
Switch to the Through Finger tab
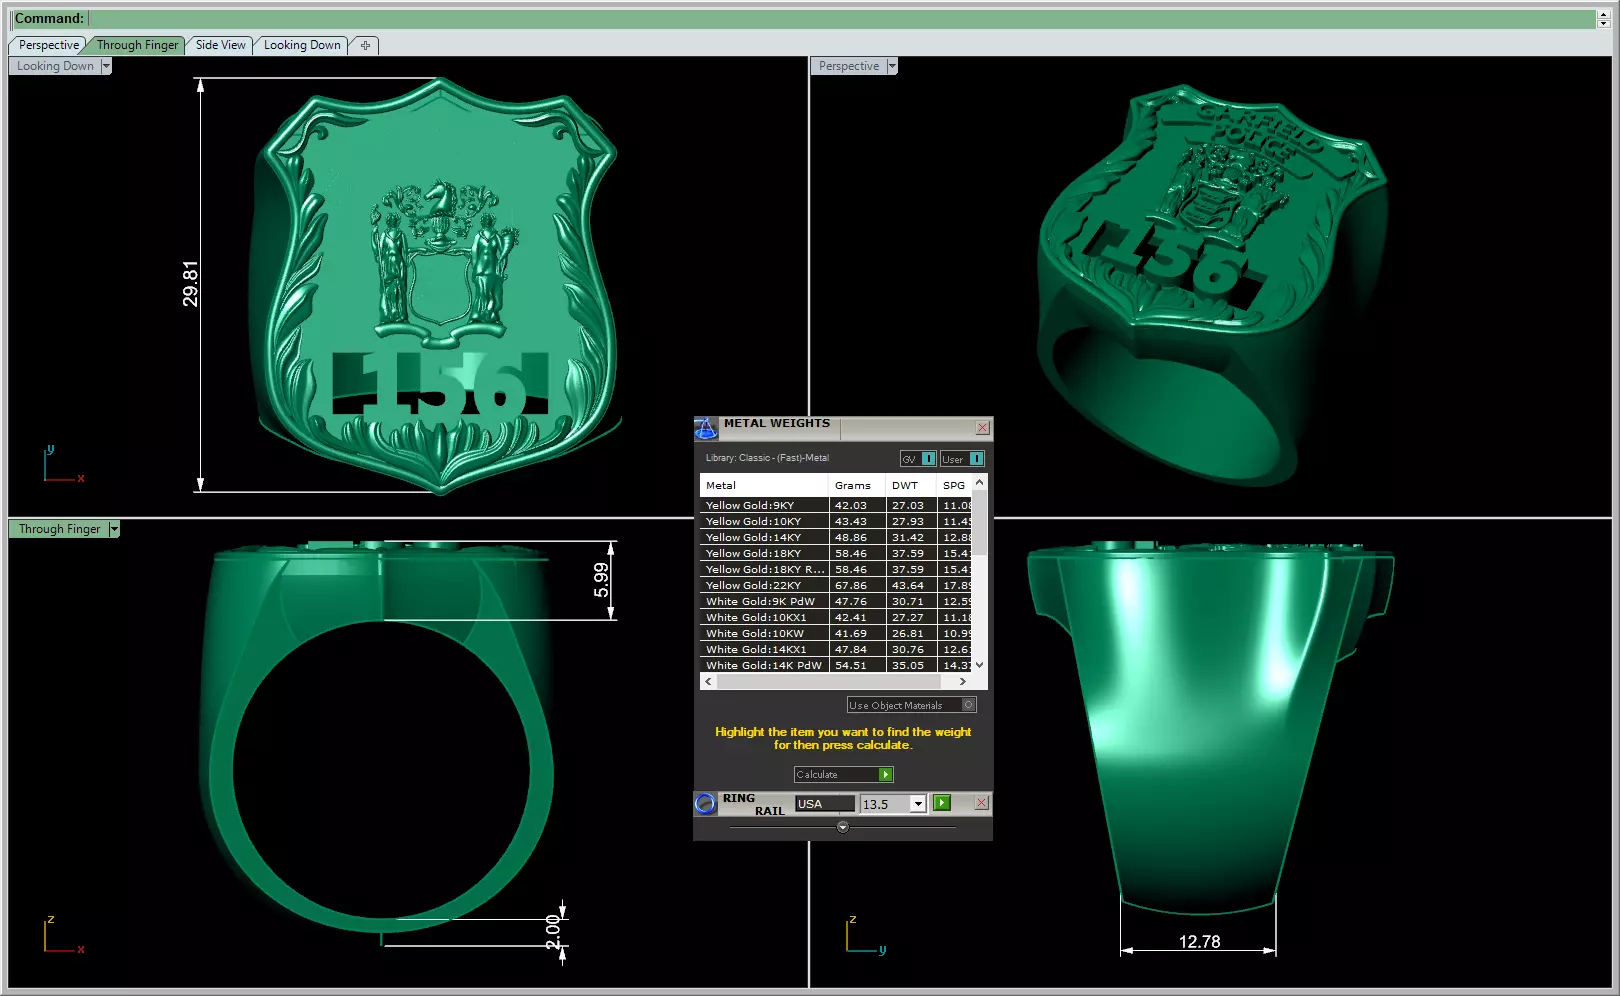click(x=137, y=45)
